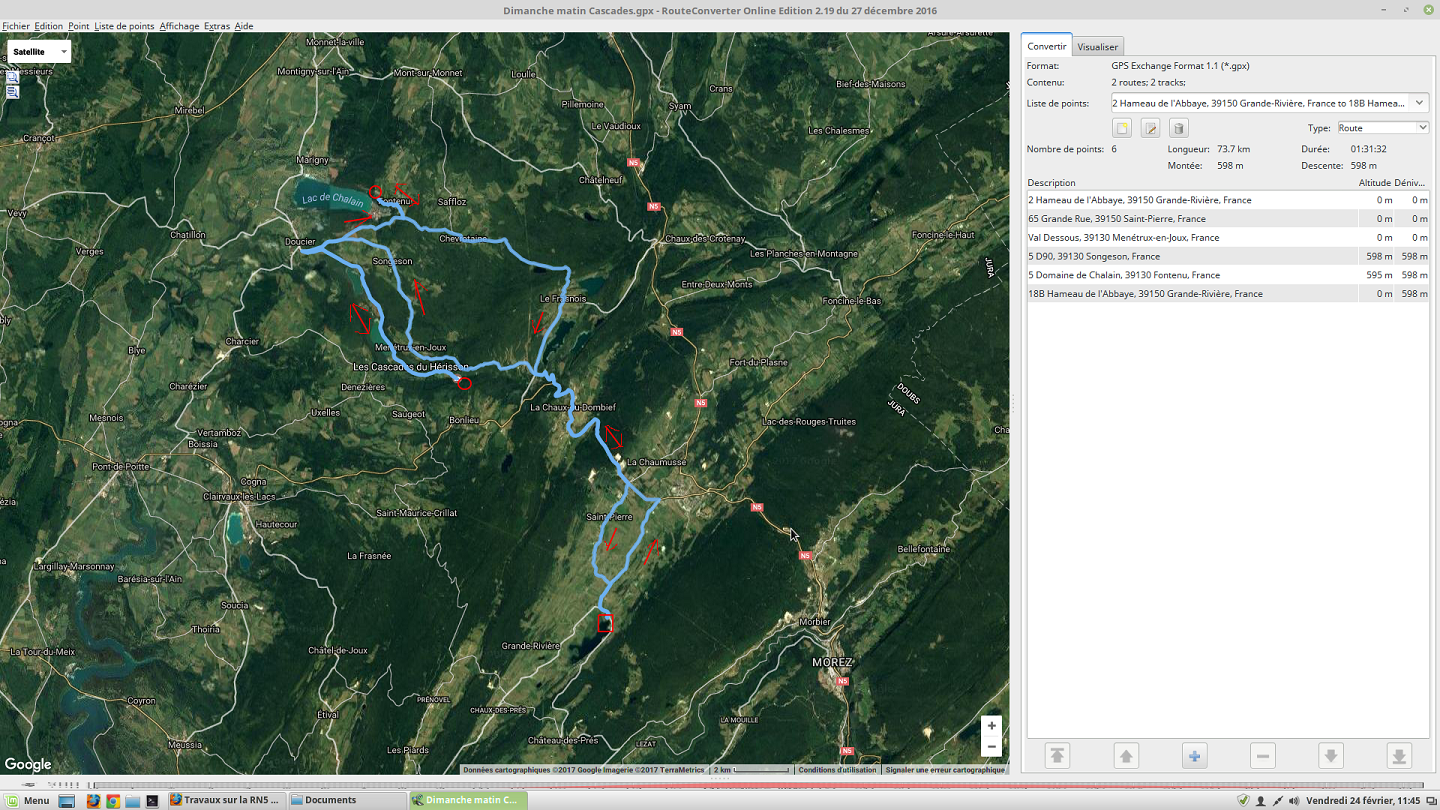Add a new position with the plus button

click(x=1194, y=756)
